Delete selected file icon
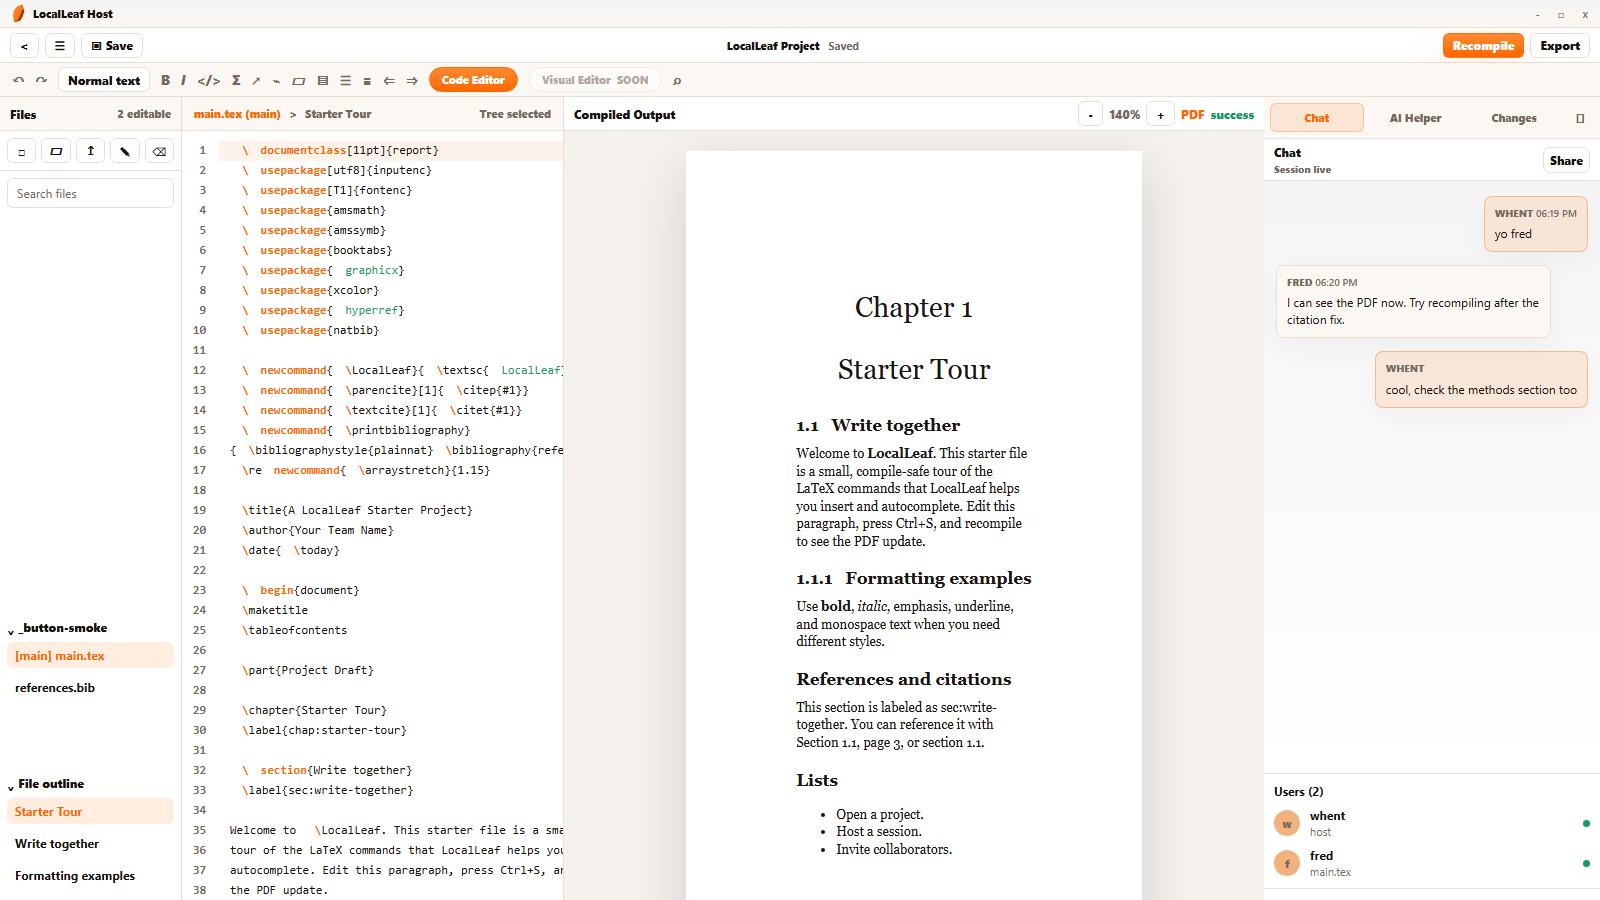Image resolution: width=1600 pixels, height=900 pixels. pos(159,151)
